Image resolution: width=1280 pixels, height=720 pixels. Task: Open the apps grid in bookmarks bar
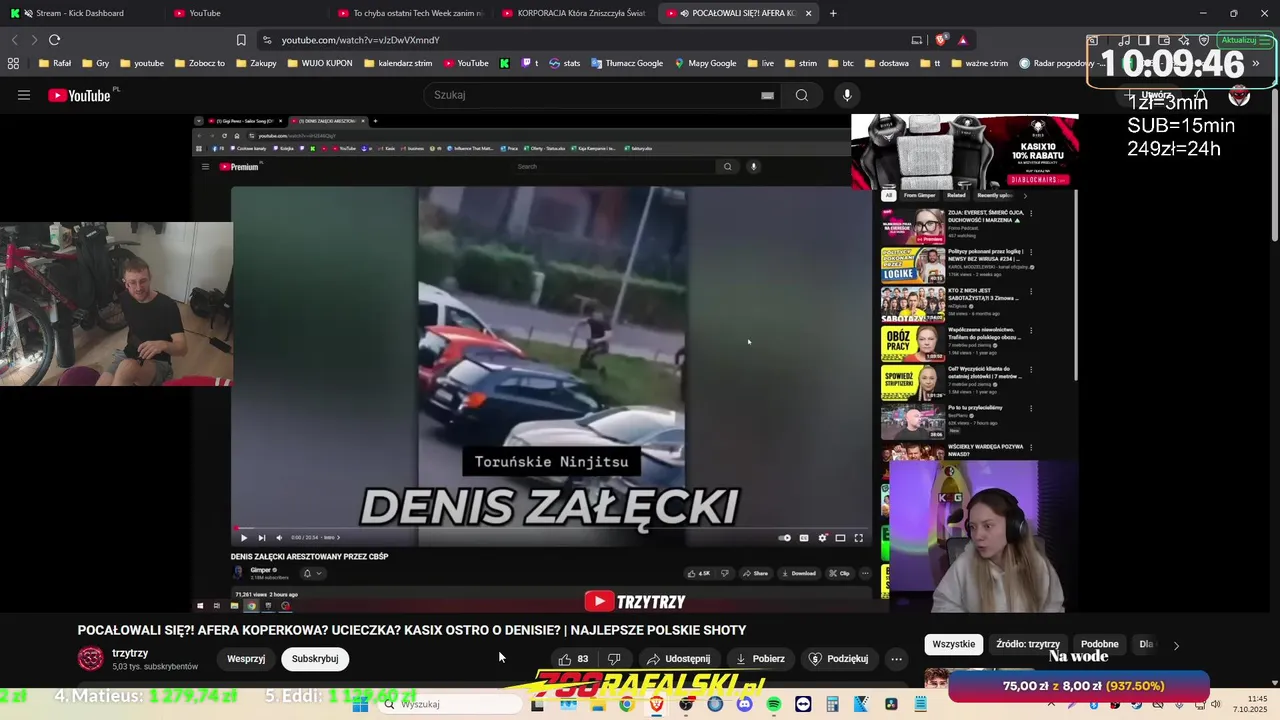(13, 63)
